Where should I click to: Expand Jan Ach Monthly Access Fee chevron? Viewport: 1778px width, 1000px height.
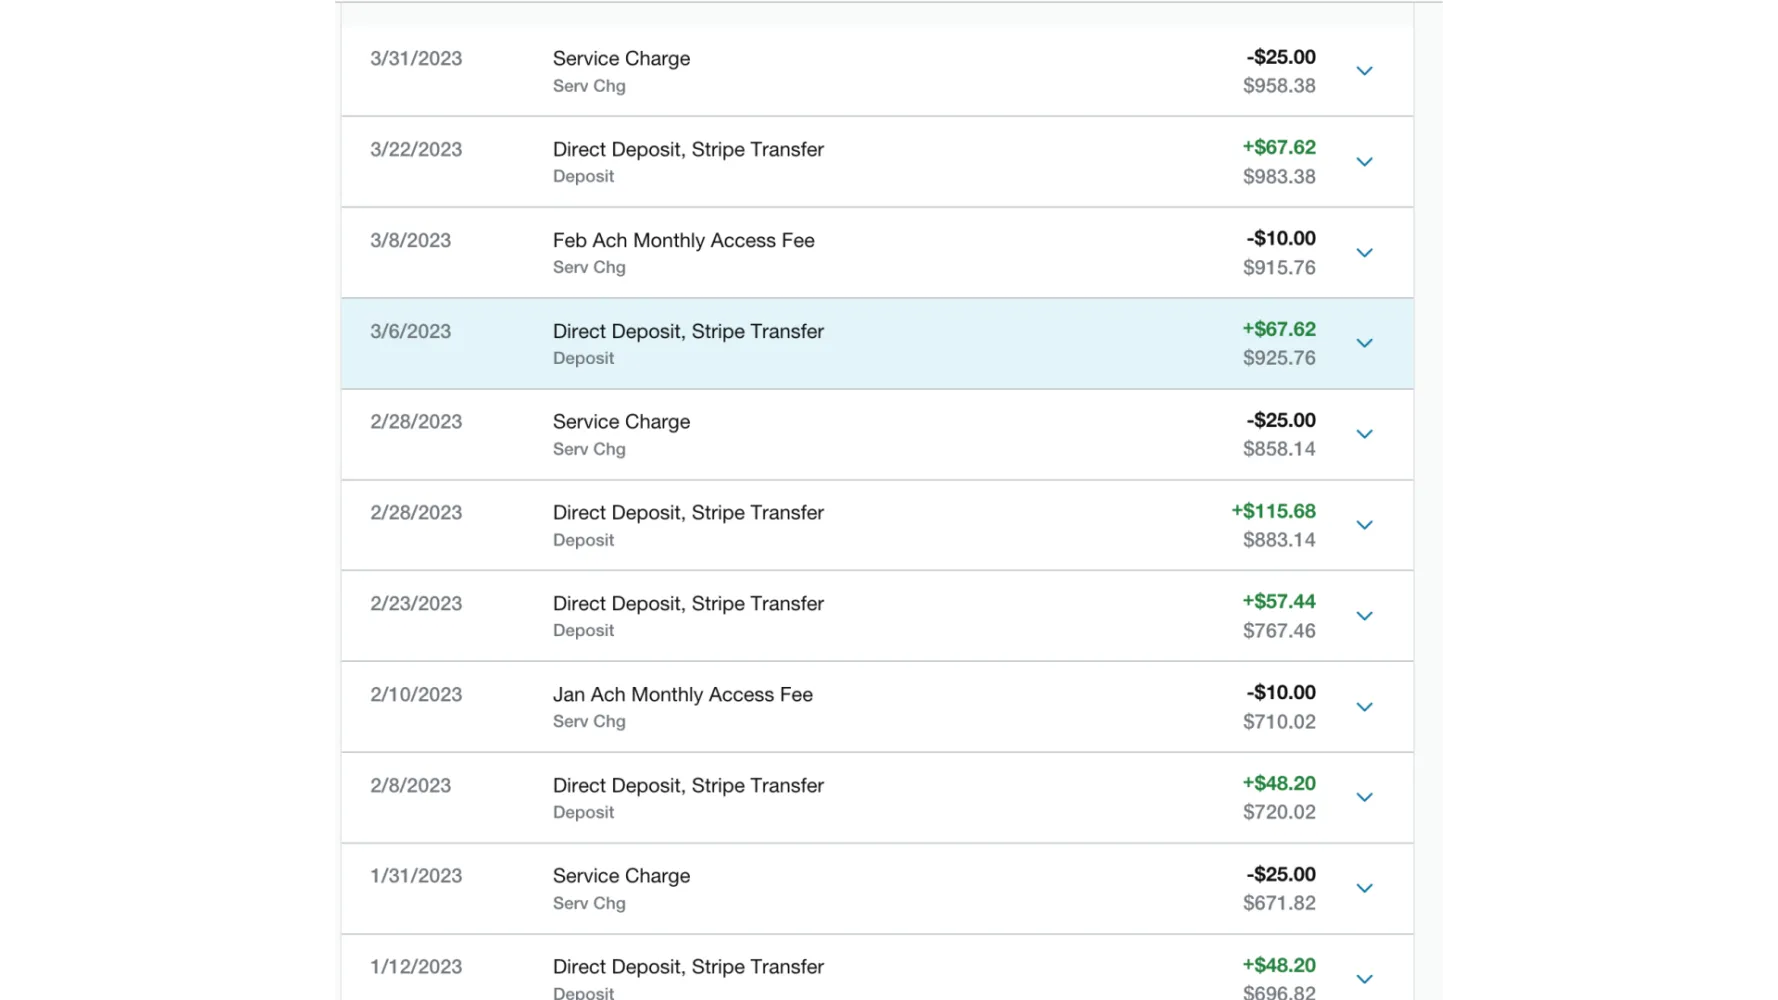1364,707
